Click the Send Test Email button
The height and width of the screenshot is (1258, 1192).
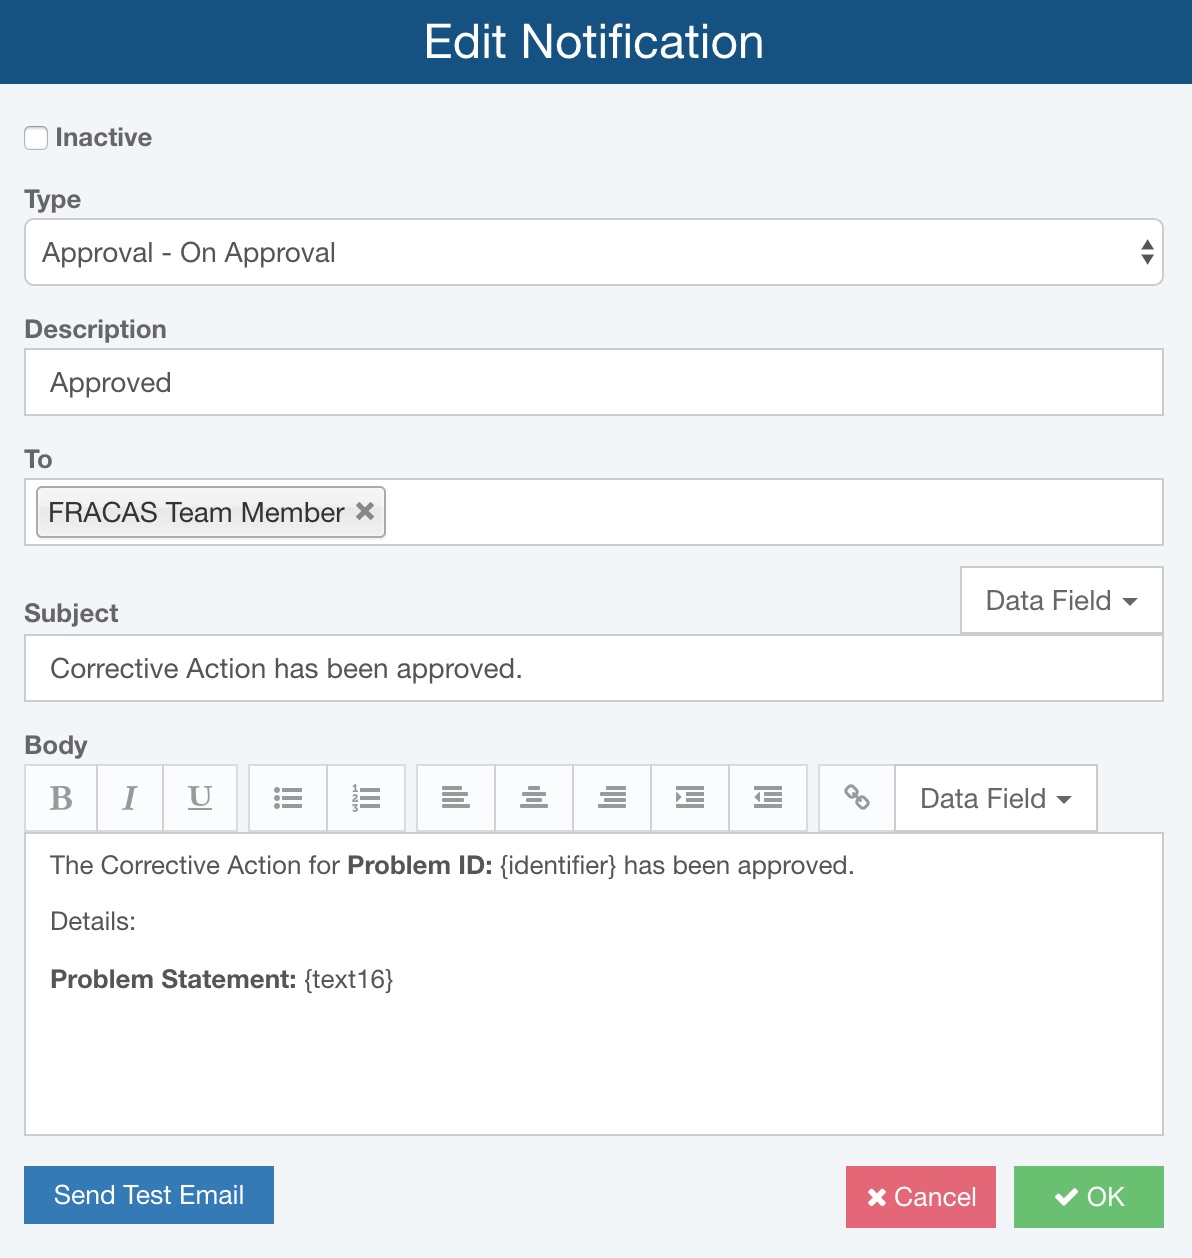click(x=149, y=1195)
